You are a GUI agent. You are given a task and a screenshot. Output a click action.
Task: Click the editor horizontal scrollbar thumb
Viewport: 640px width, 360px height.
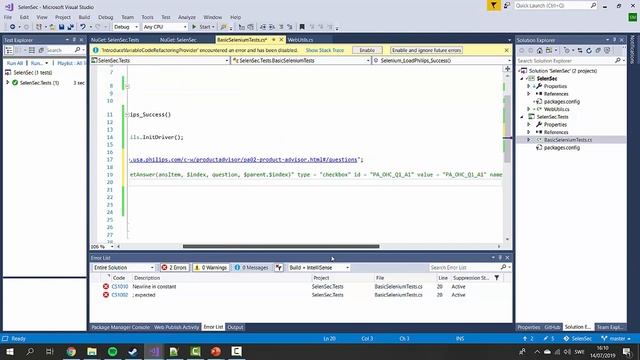[x=281, y=246]
